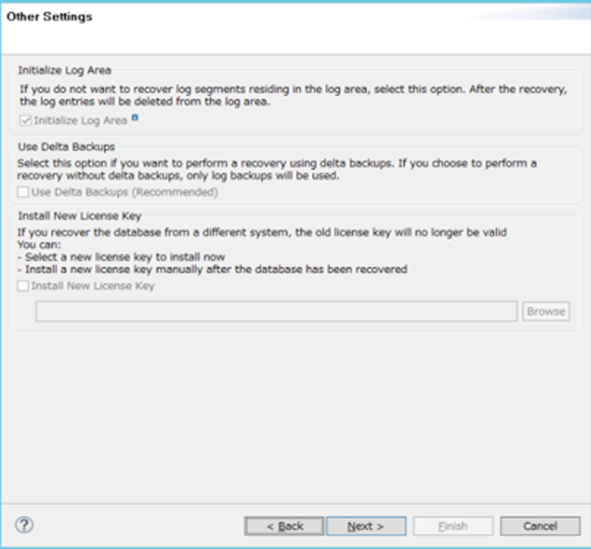Open help via the question mark icon
Screen dimensions: 591x549
24,525
